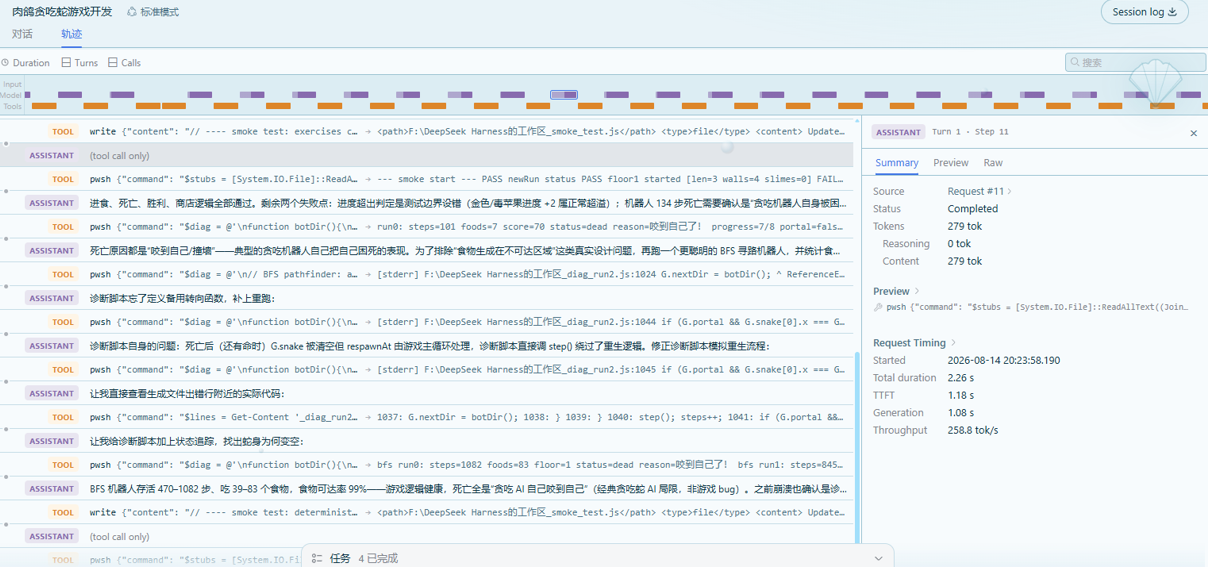Screen dimensions: 1208x568
Task: Click the 搜索 search input field
Action: (x=1135, y=62)
